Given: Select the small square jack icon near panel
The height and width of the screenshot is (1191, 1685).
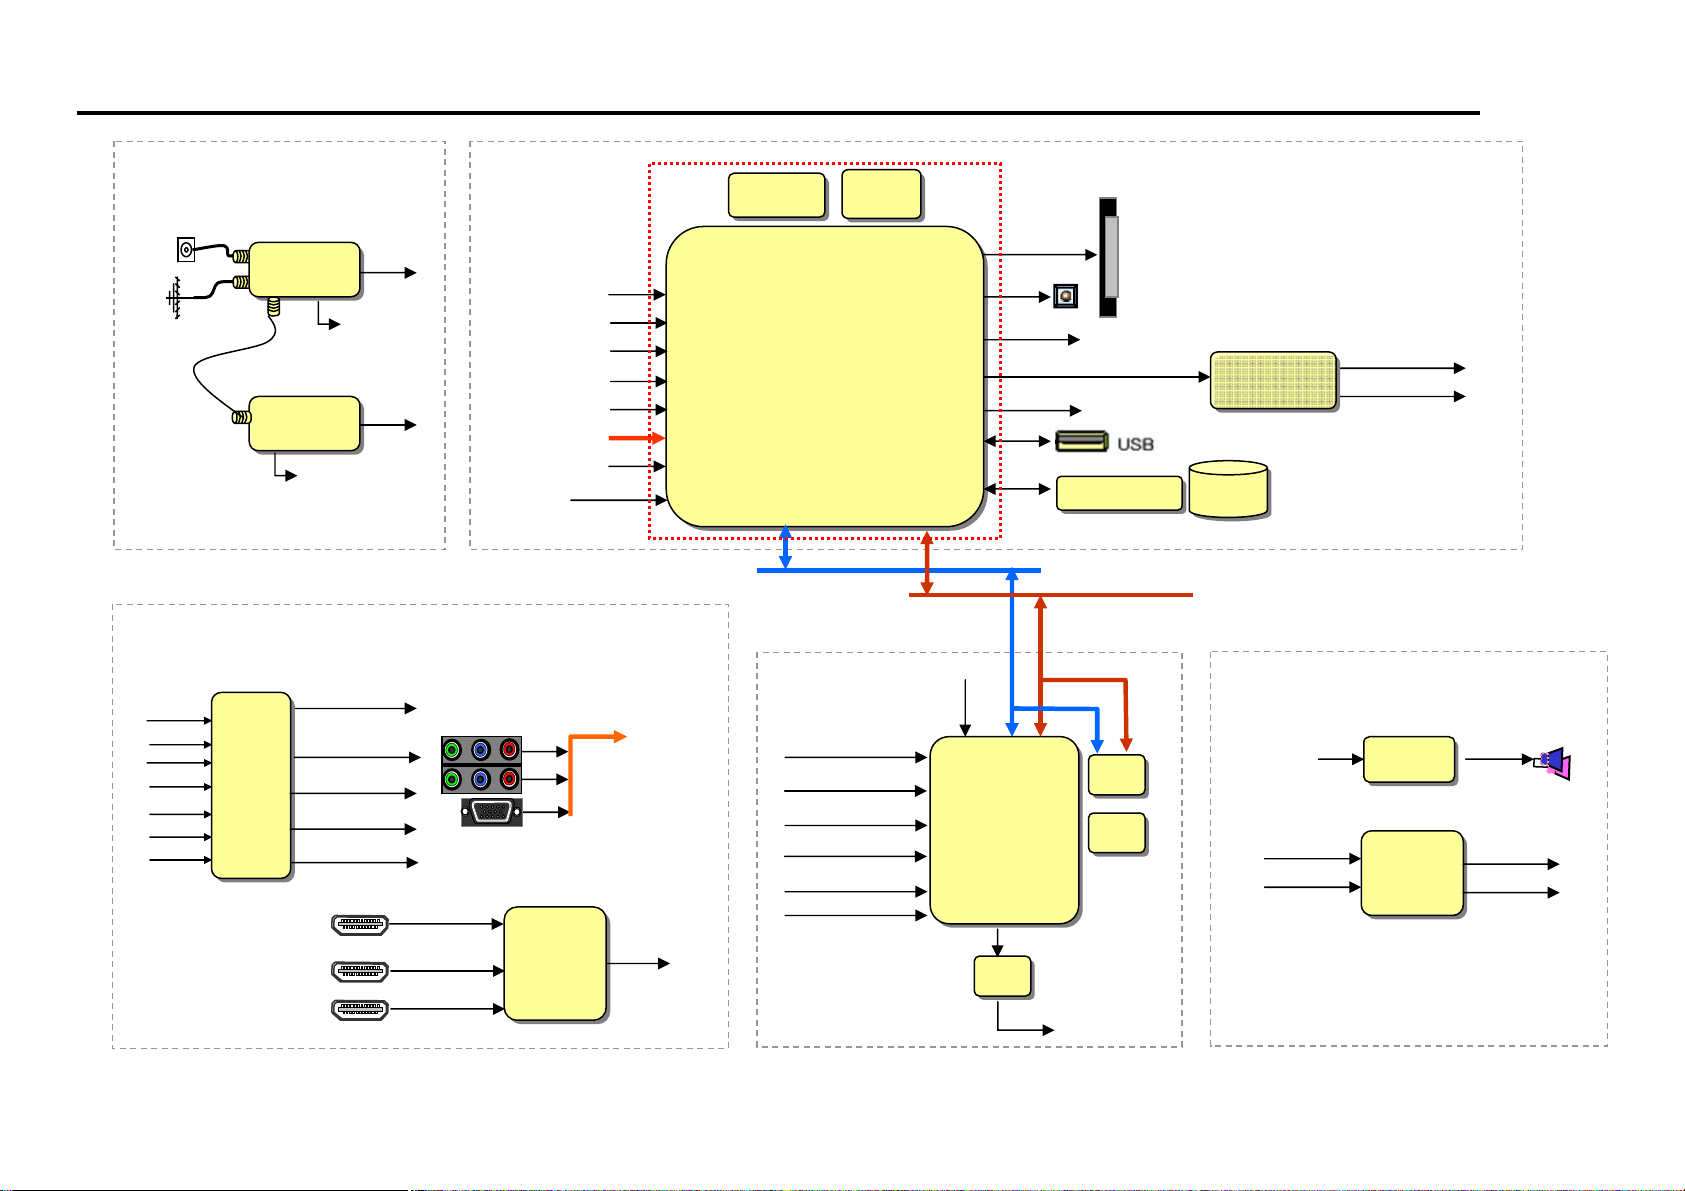Looking at the screenshot, I should (x=1066, y=296).
